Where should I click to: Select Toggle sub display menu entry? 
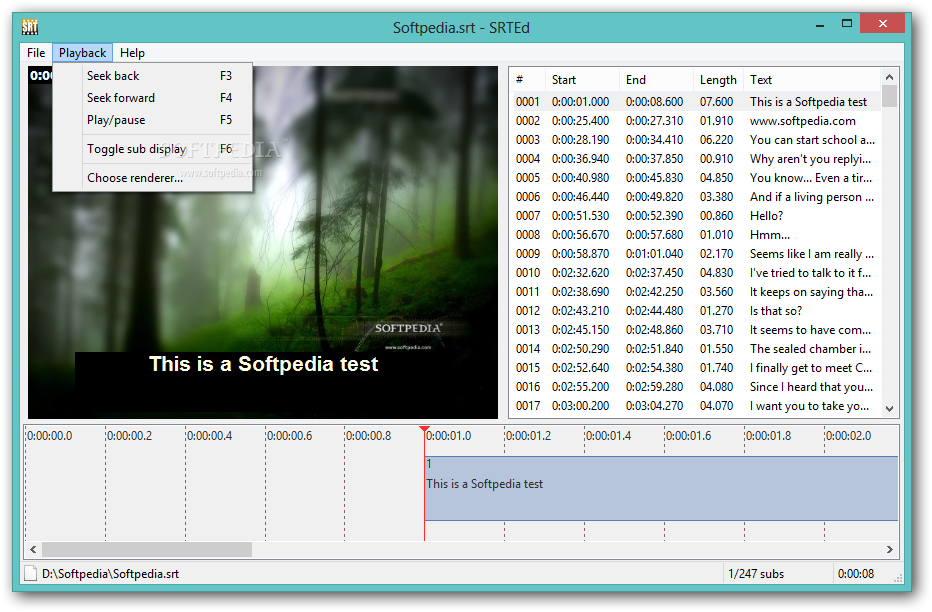pyautogui.click(x=153, y=149)
